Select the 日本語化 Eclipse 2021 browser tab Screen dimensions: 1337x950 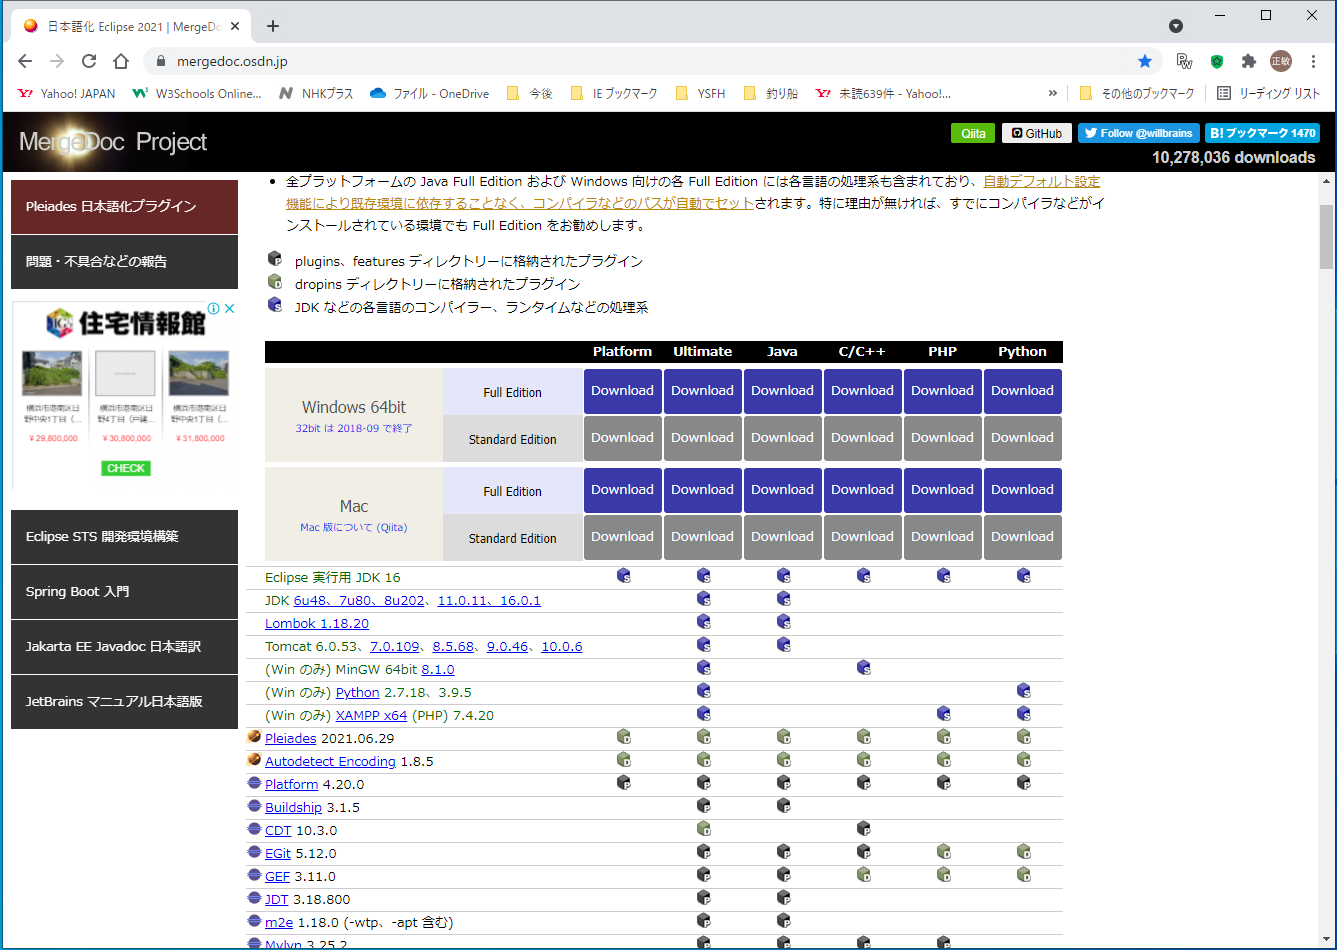coord(130,26)
